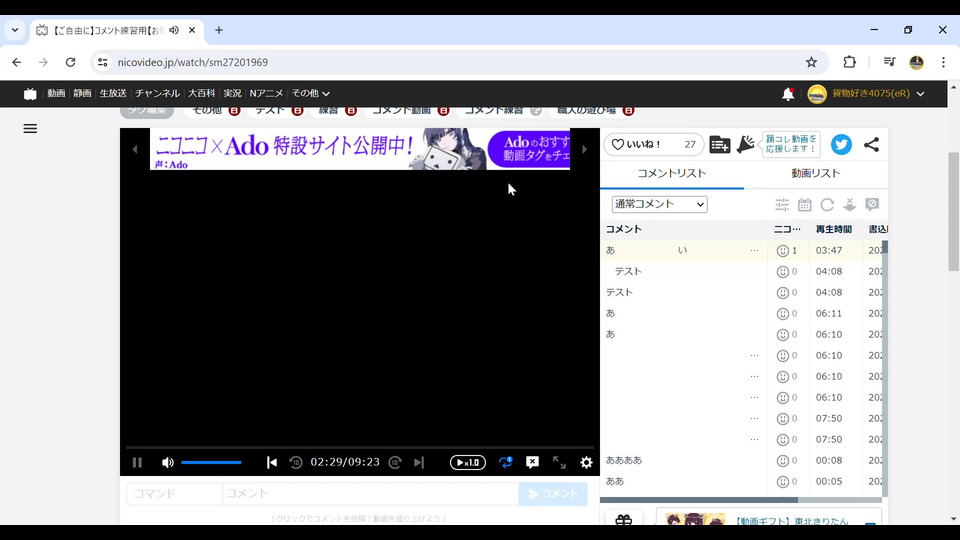960x540 pixels.
Task: Jump to video start button
Action: coord(272,462)
